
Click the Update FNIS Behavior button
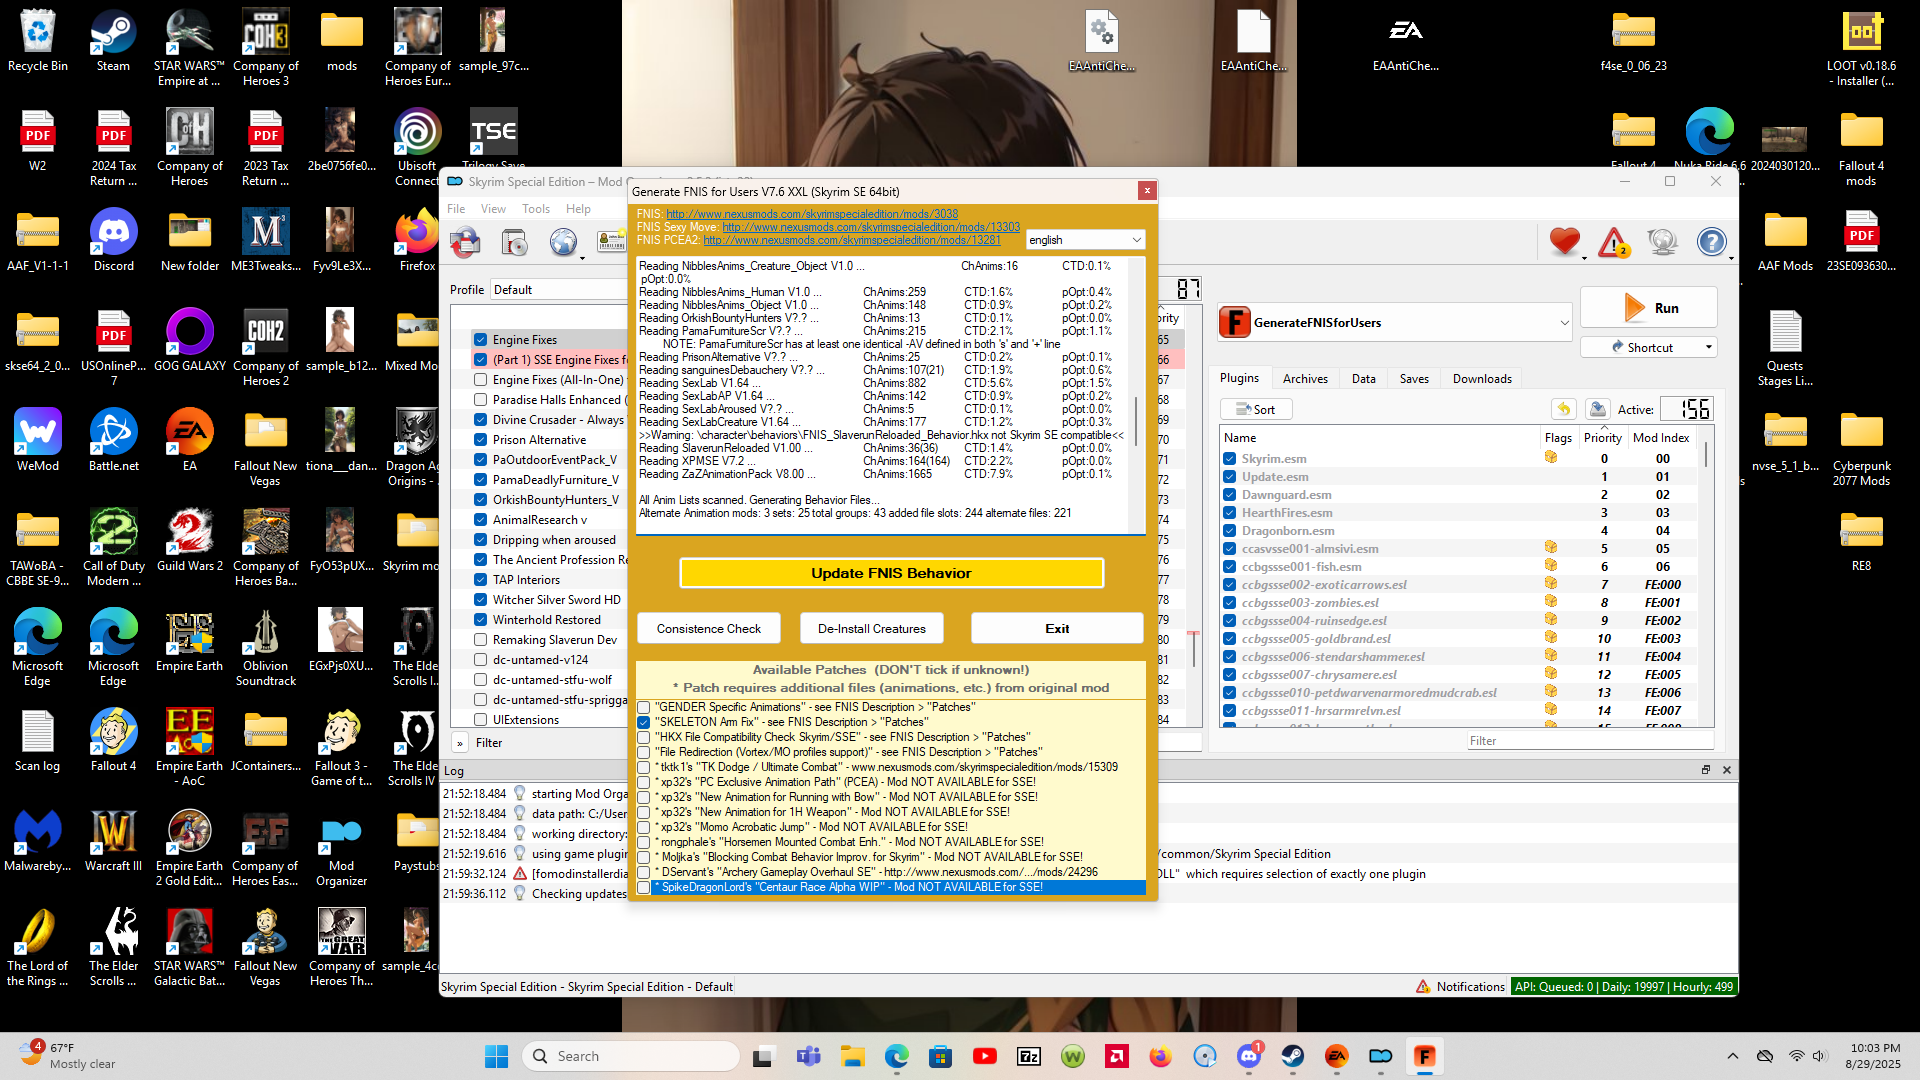[891, 573]
